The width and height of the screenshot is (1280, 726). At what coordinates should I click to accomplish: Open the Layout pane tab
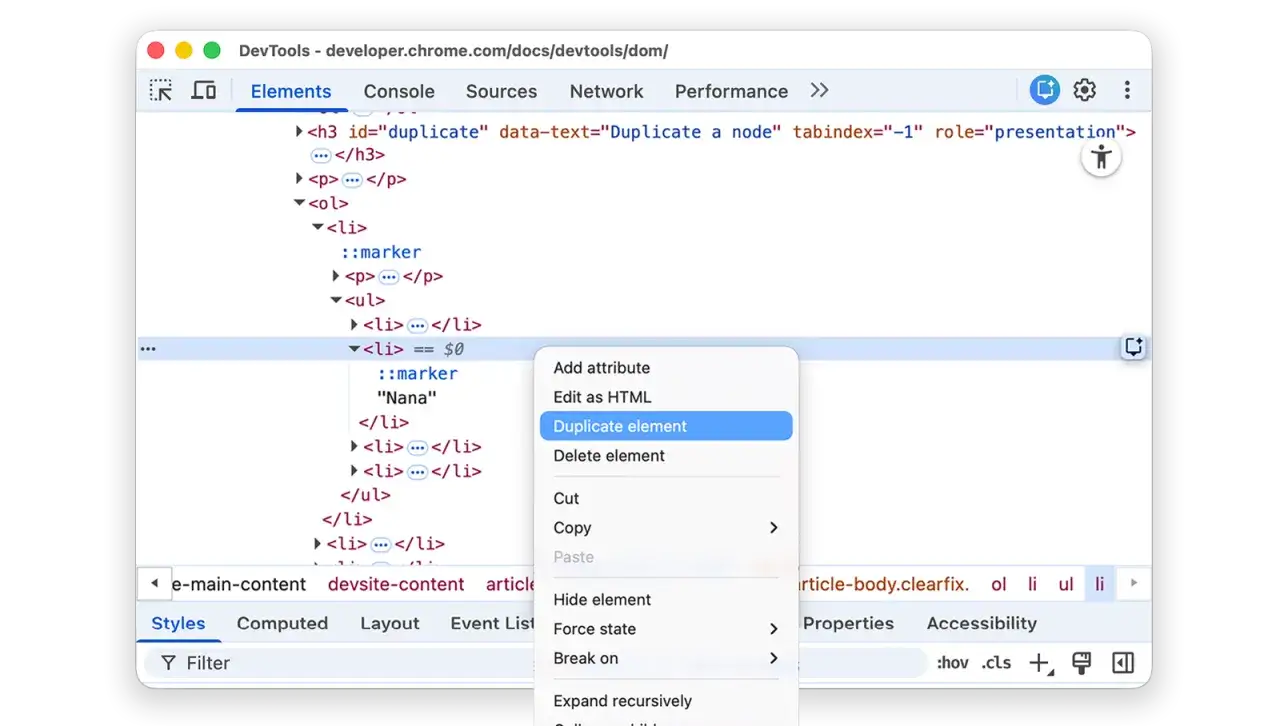coord(389,623)
